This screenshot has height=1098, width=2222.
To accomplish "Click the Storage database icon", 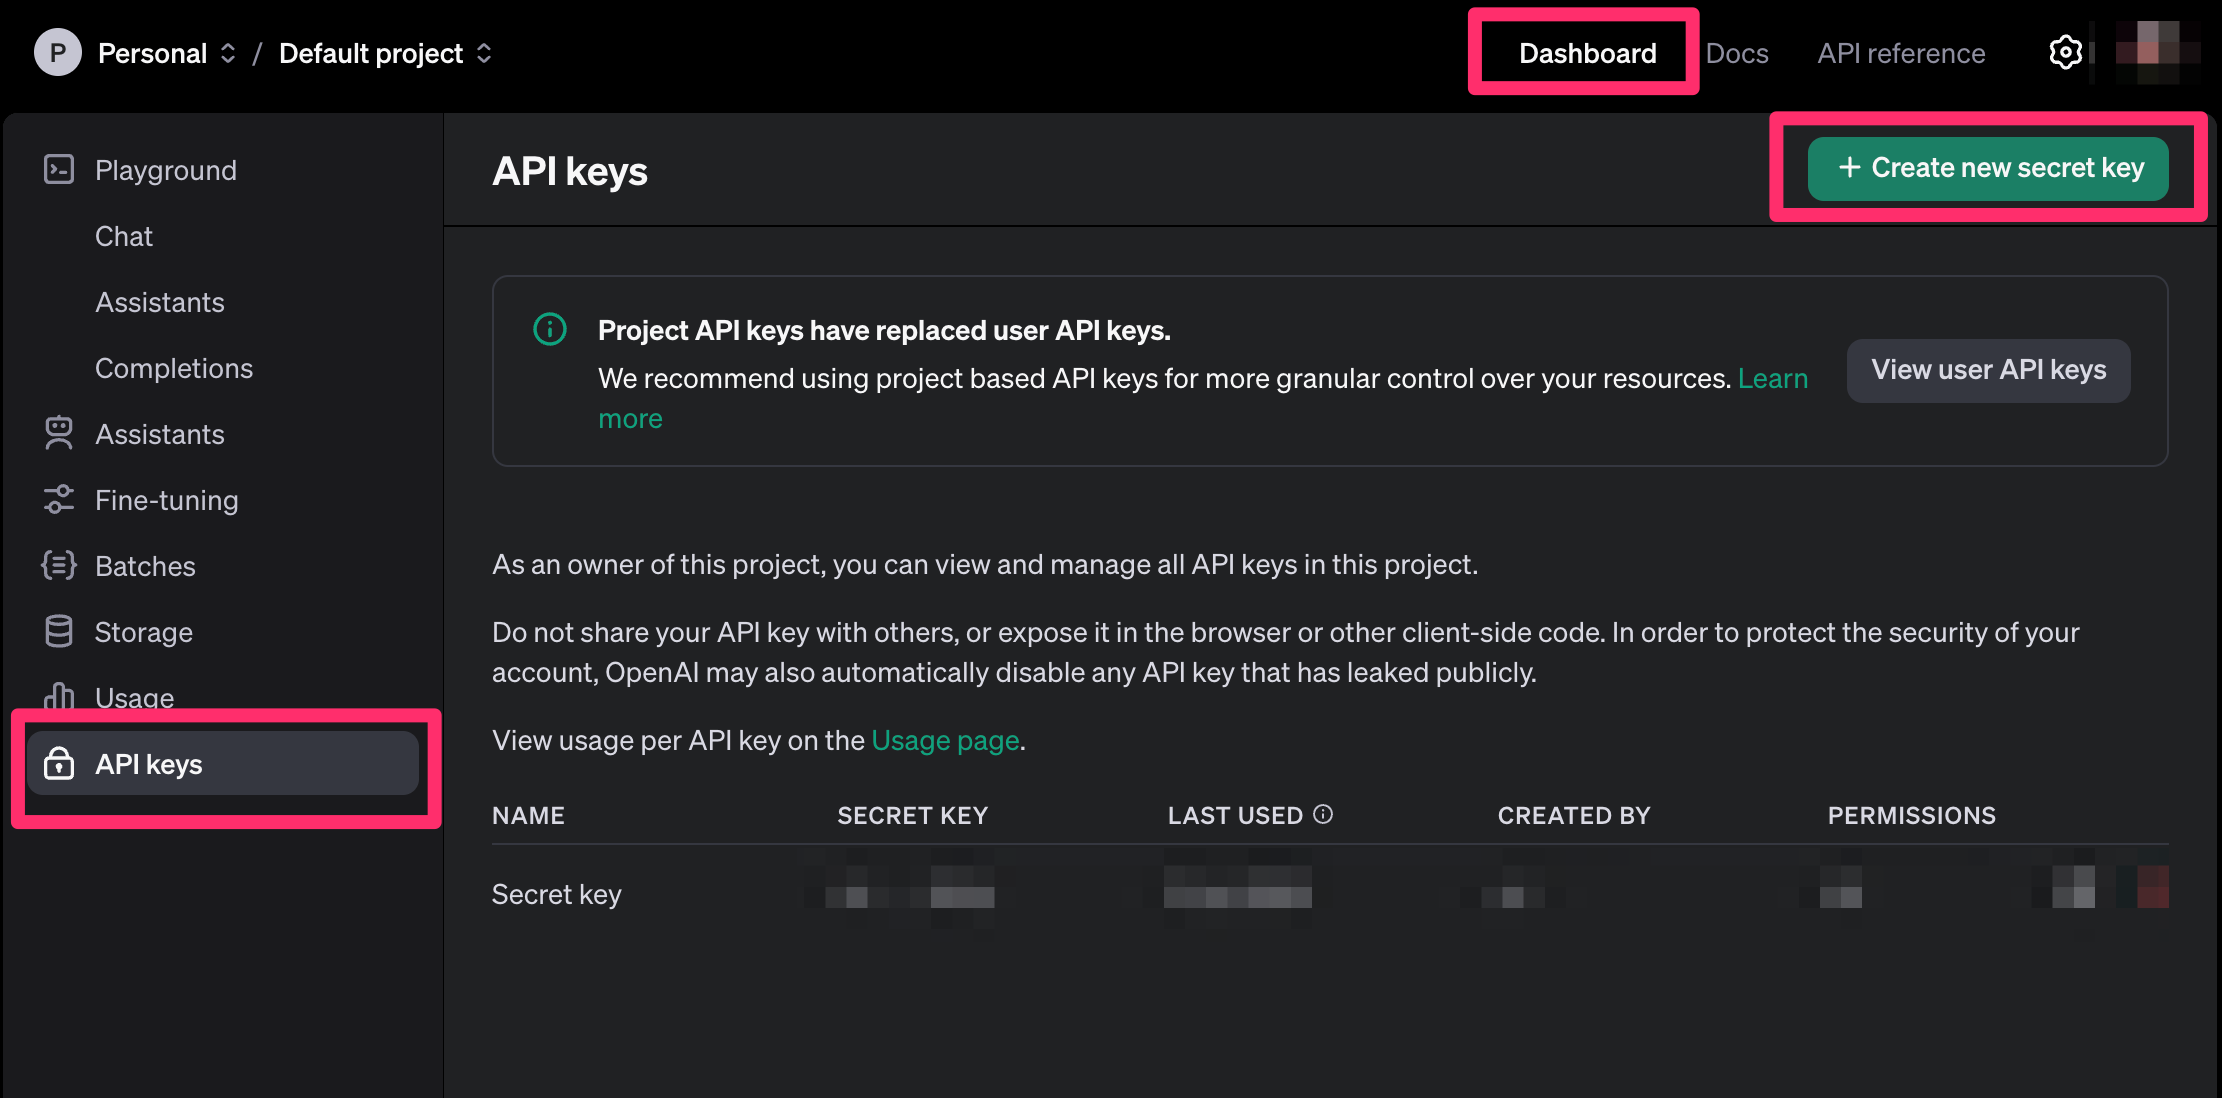I will [x=59, y=632].
